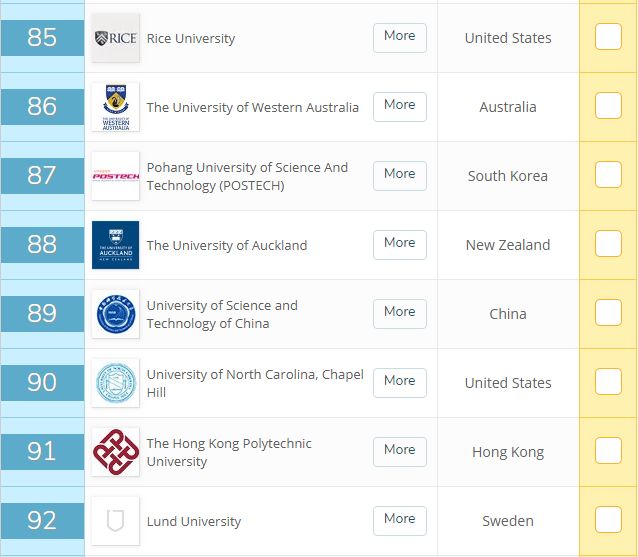The width and height of the screenshot is (638, 557).
Task: Tick the checkbox for Rice University
Action: tap(608, 37)
